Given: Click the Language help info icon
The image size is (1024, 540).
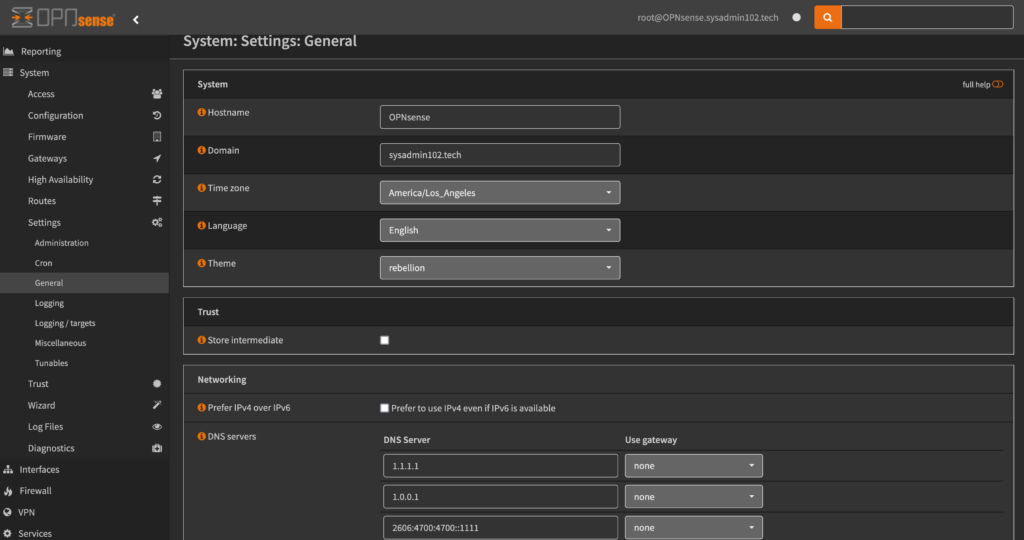Looking at the screenshot, I should (x=201, y=225).
